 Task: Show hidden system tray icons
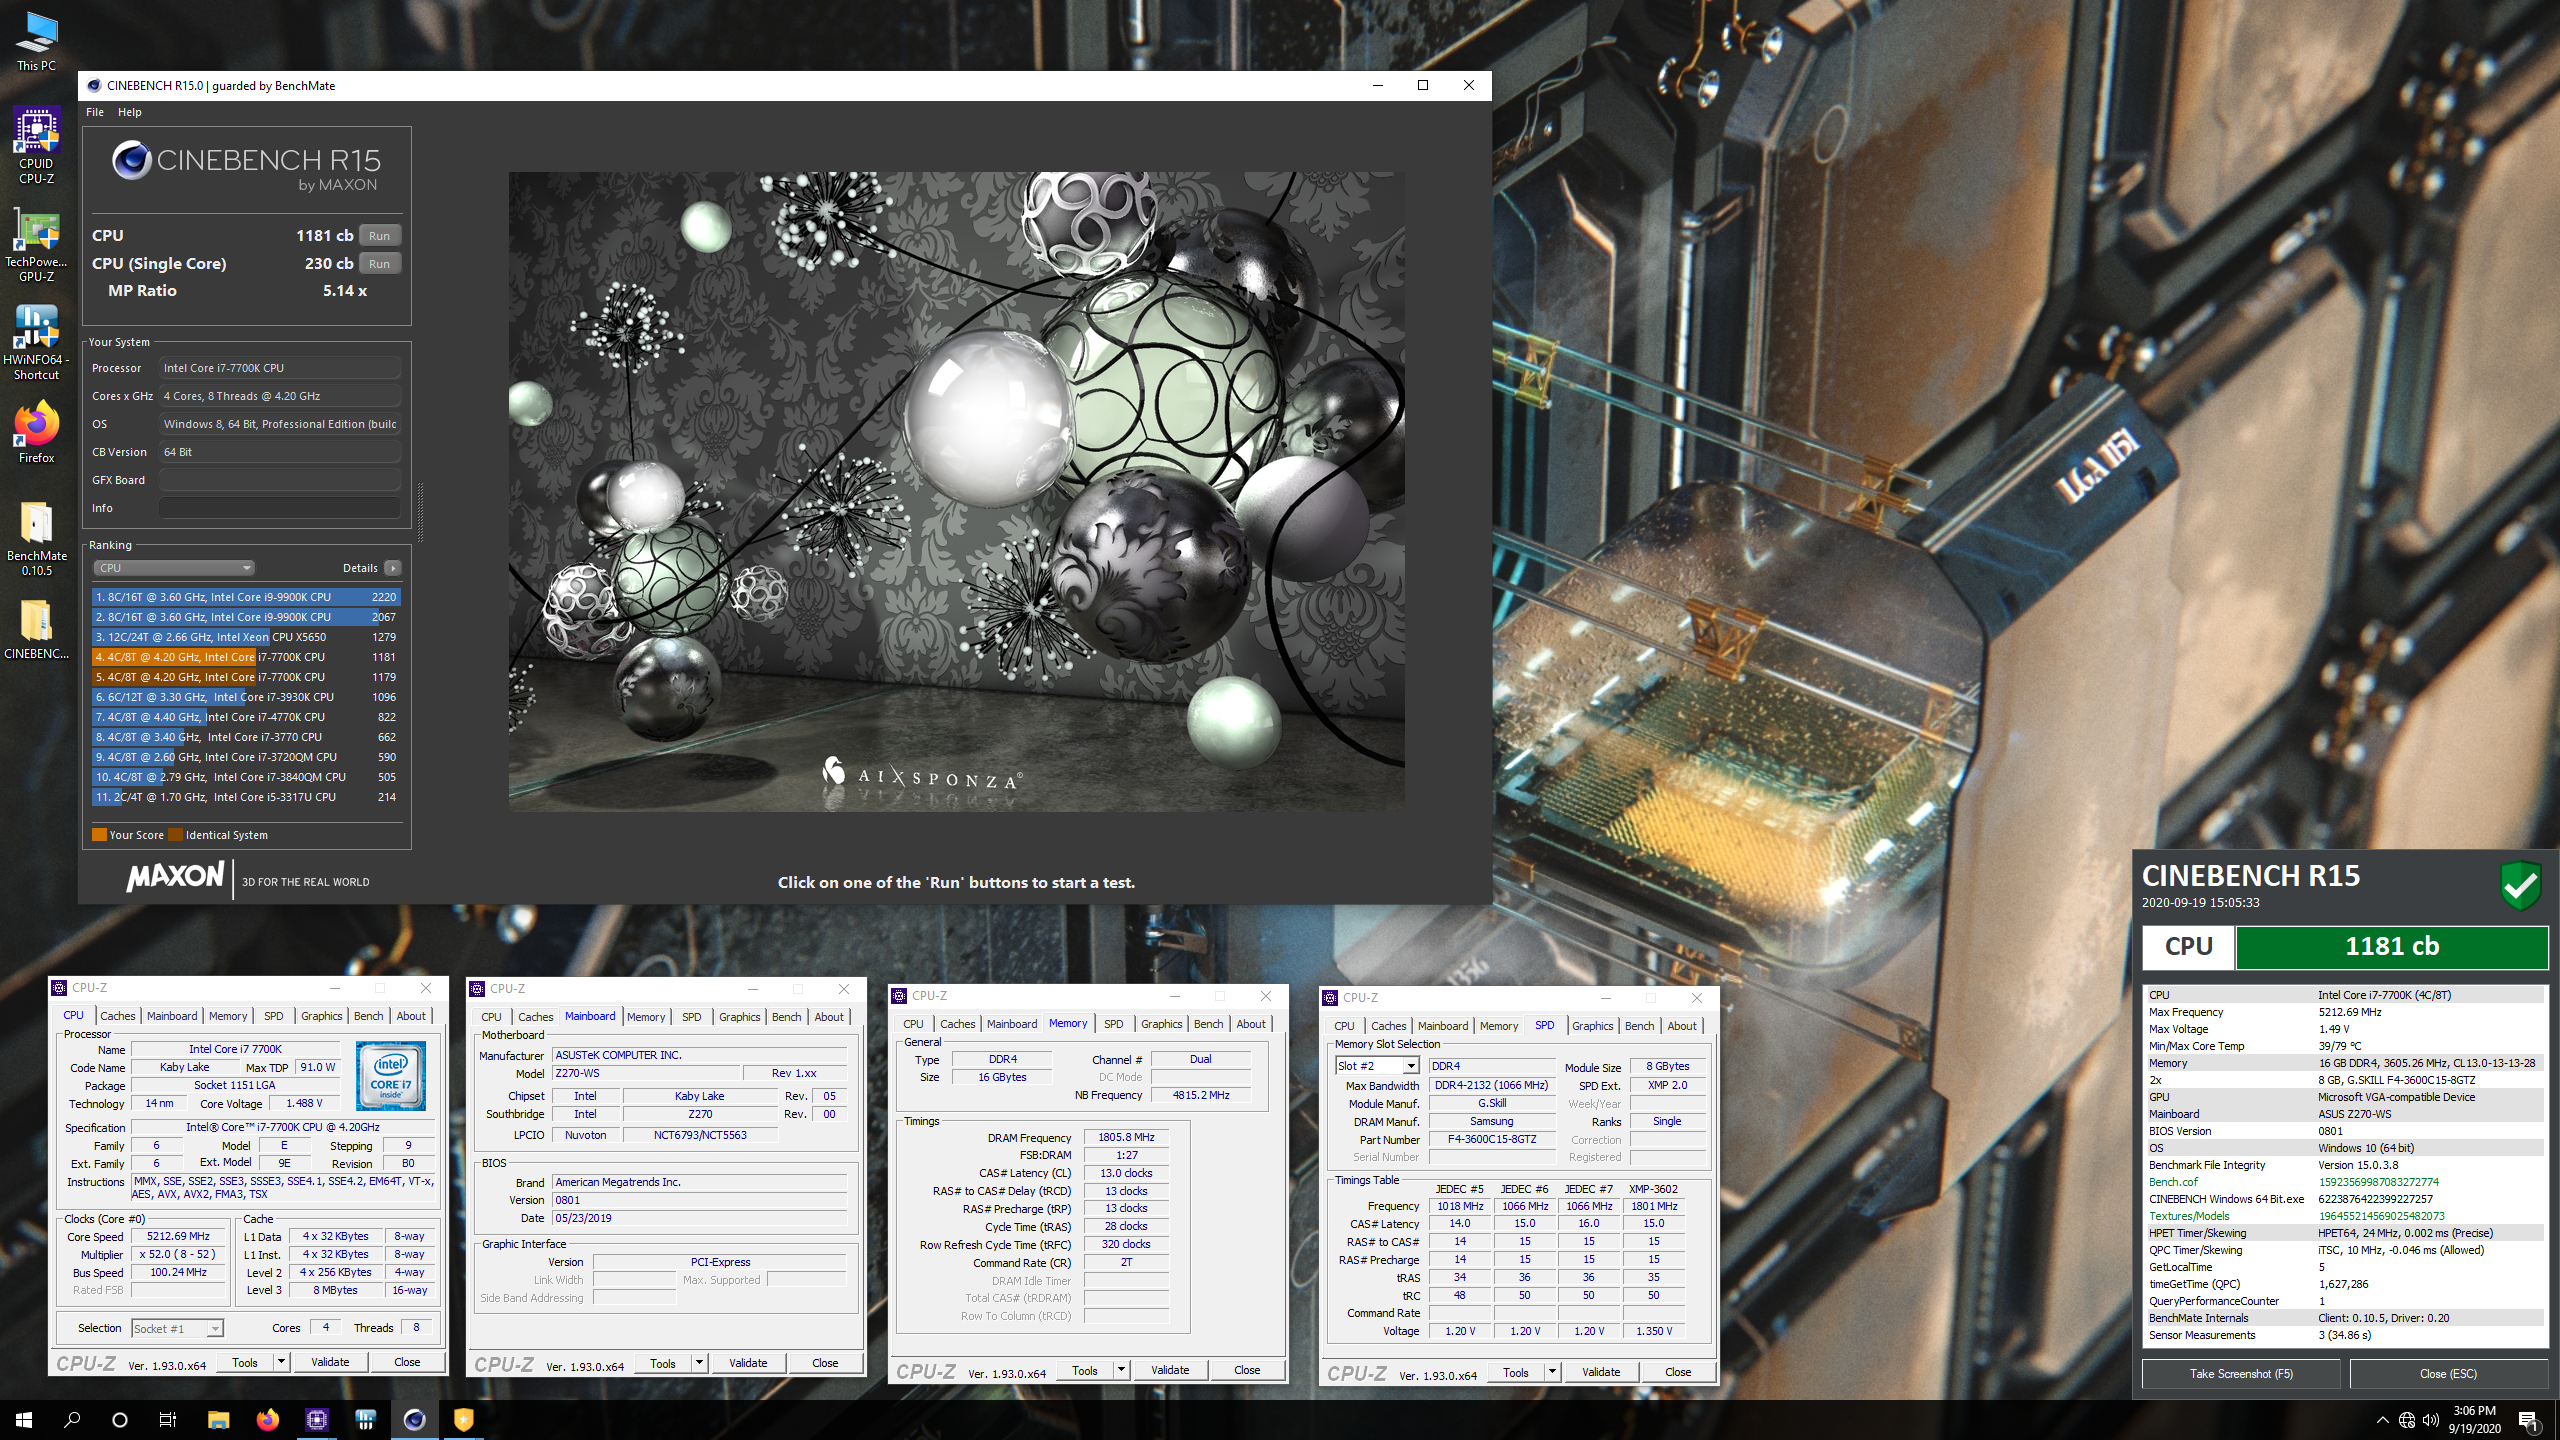2382,1420
